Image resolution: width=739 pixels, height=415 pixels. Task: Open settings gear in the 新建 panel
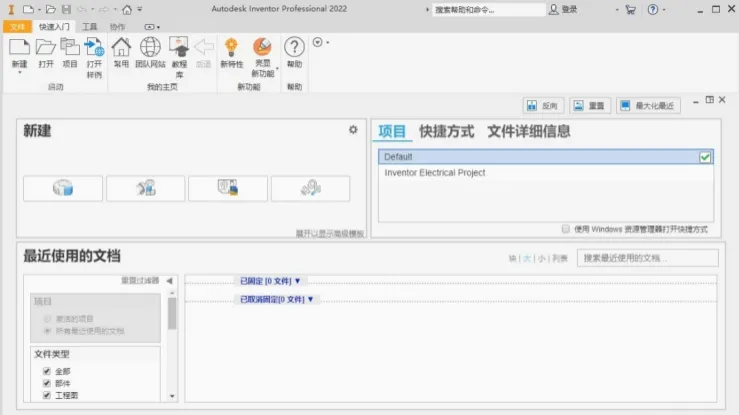click(353, 130)
